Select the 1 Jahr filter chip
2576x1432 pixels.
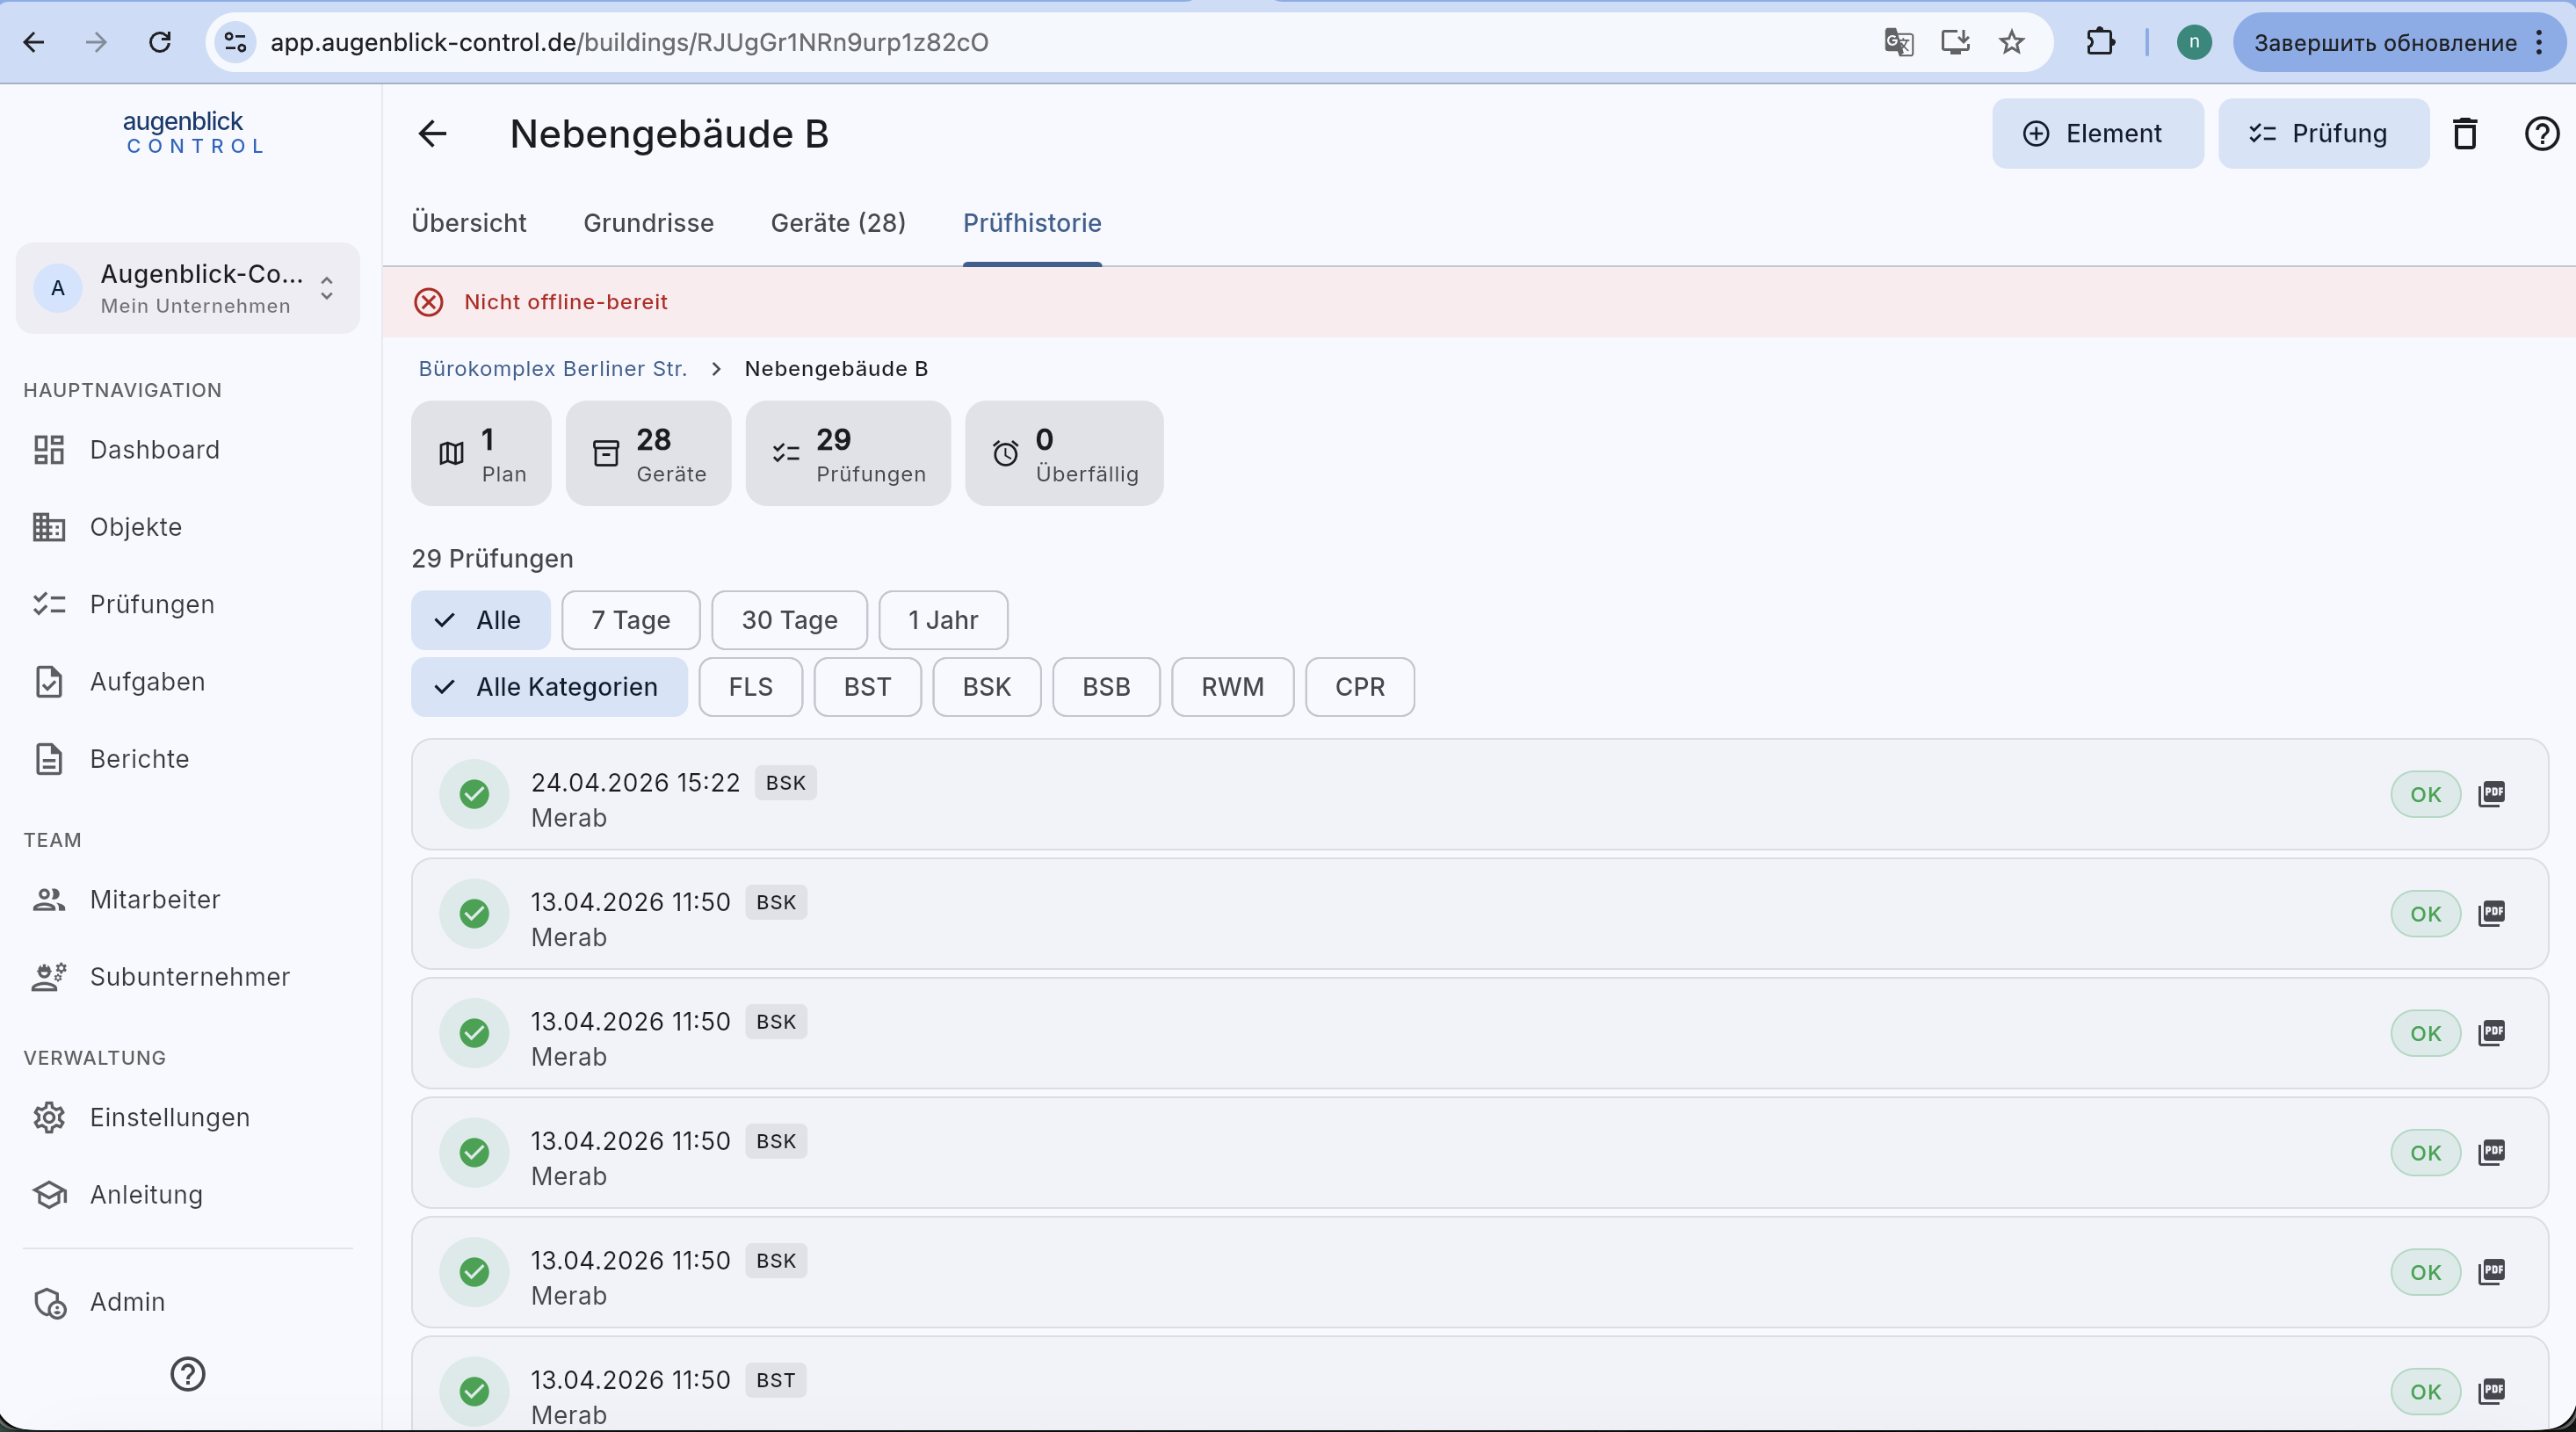click(943, 620)
